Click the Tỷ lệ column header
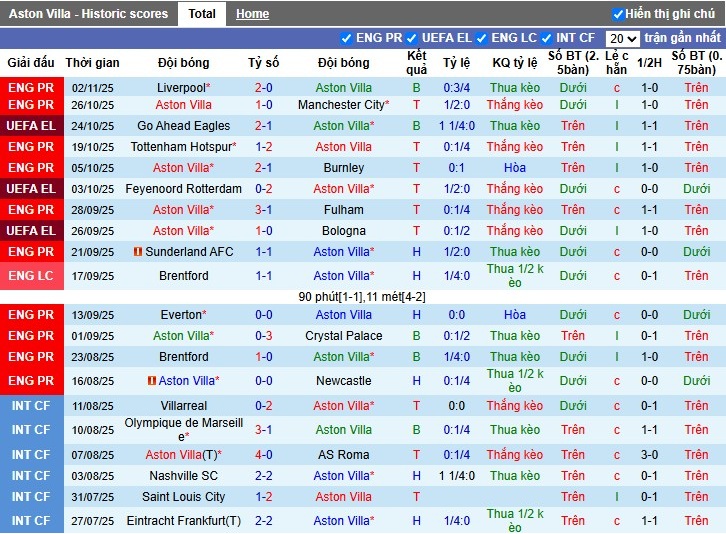726x534 pixels. coord(456,63)
